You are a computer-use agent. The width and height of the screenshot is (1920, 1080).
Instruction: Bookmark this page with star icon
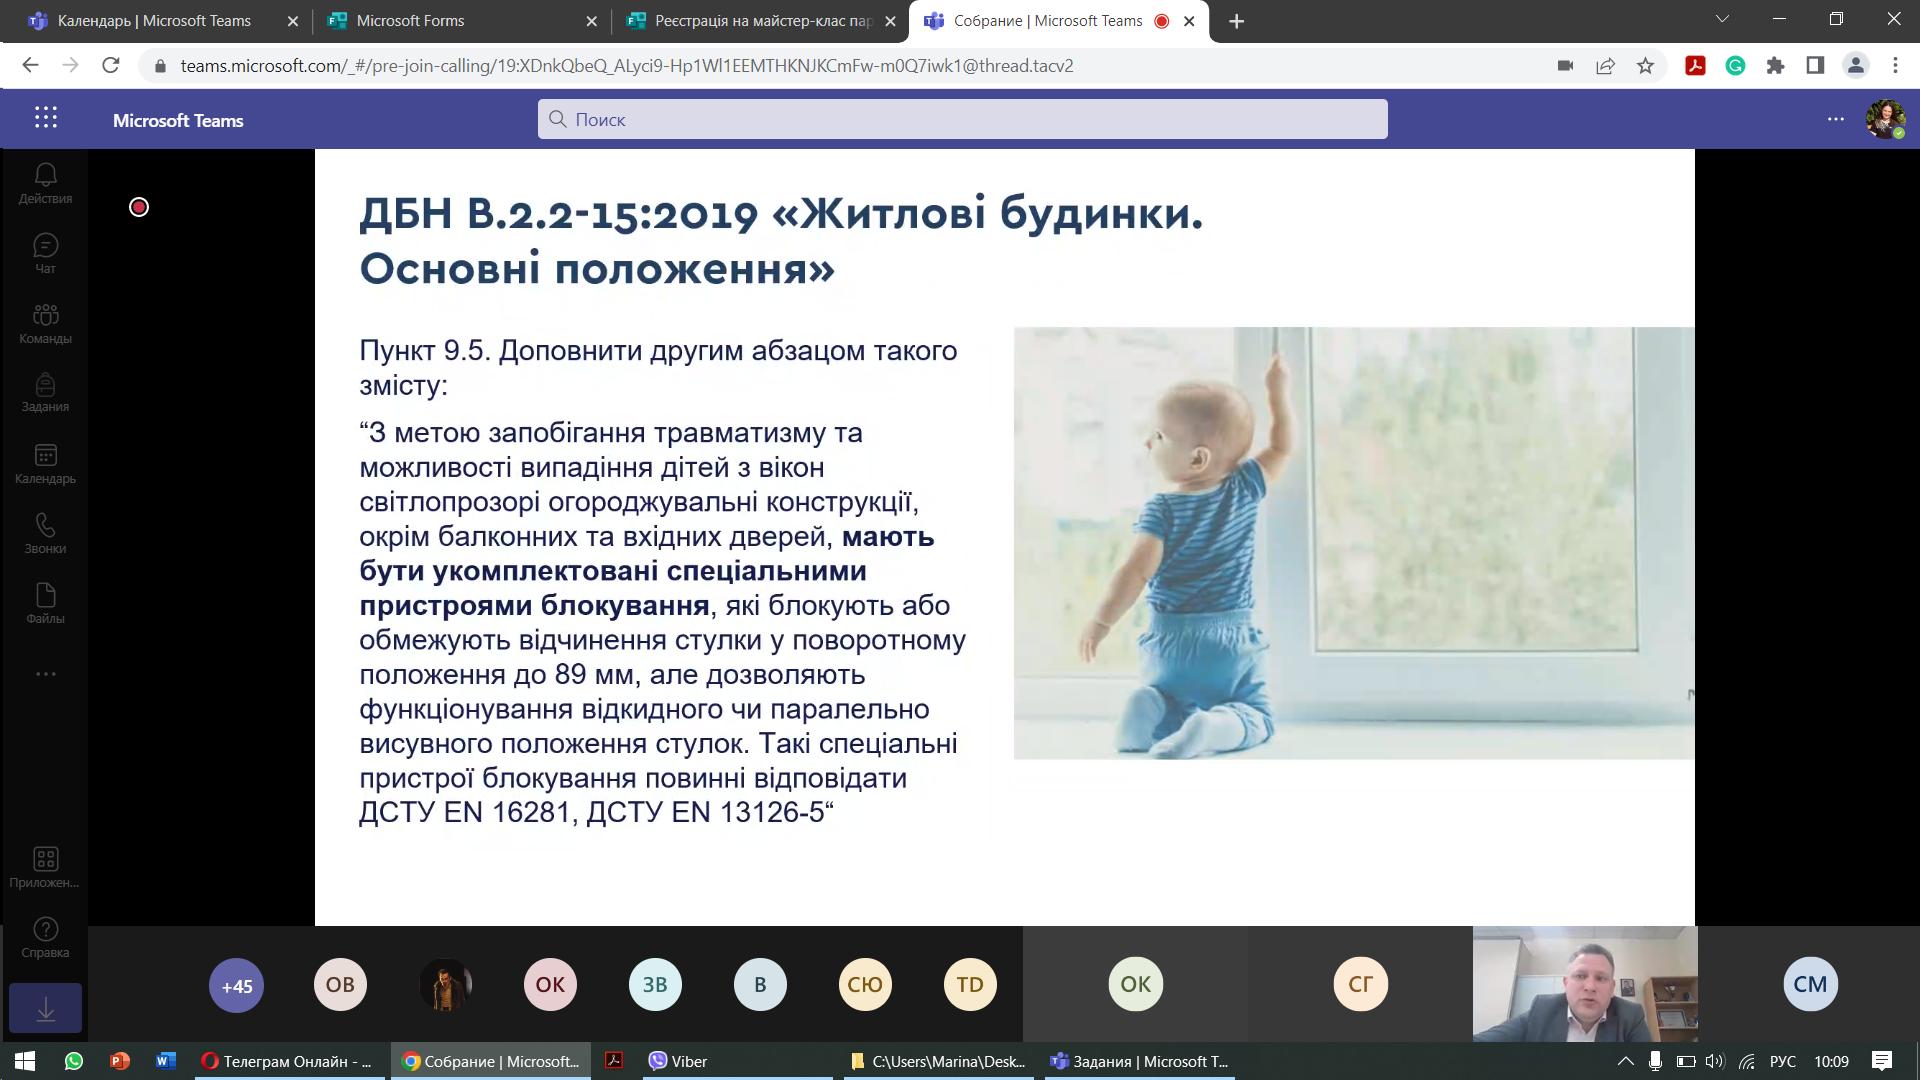pyautogui.click(x=1645, y=66)
